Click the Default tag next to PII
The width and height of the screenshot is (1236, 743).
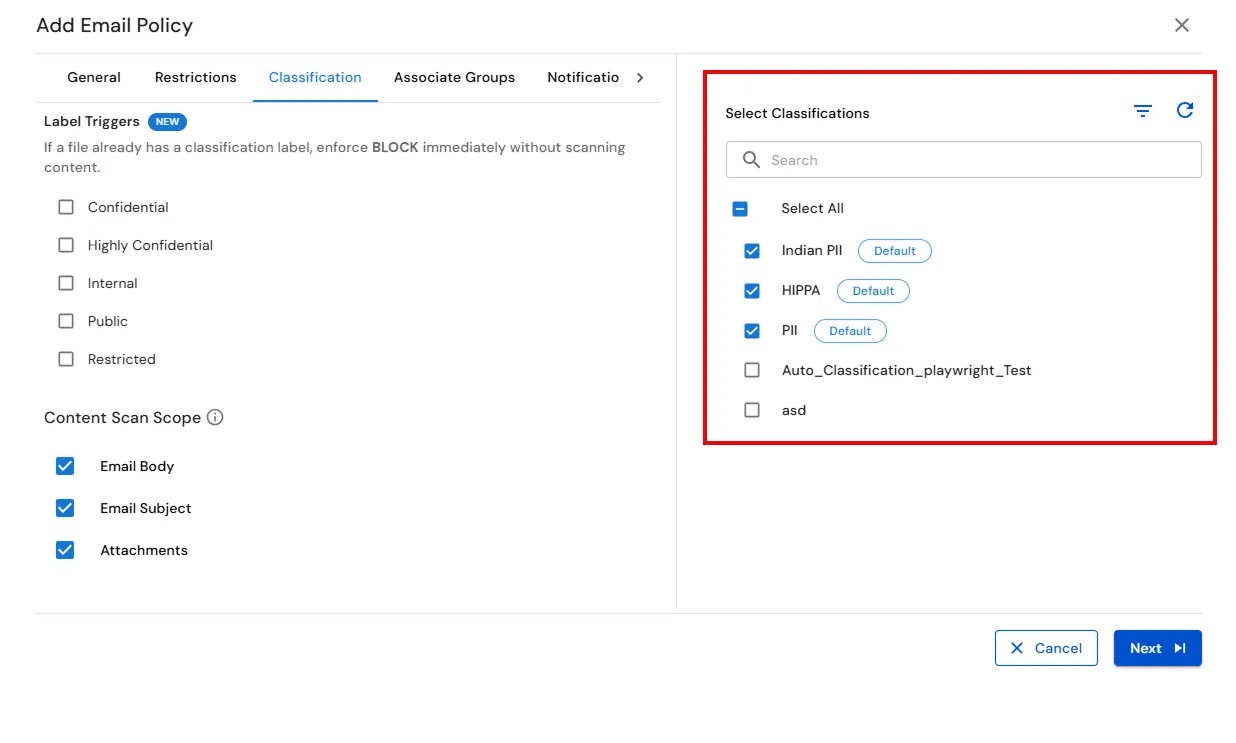[x=850, y=331]
